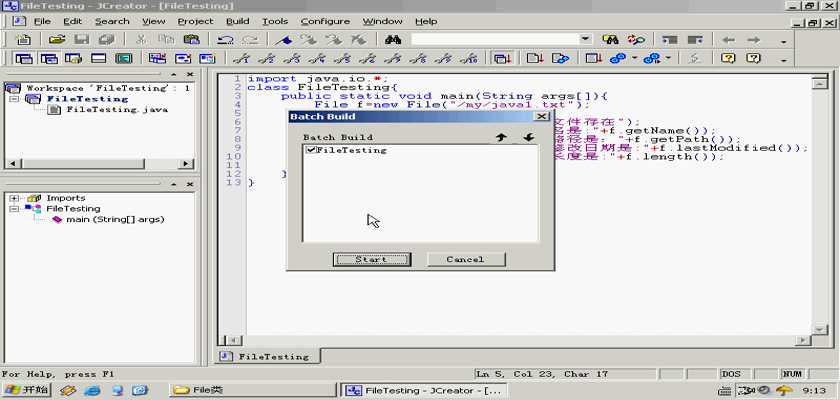Collapse the class view panel with up arrow

pos(174,184)
